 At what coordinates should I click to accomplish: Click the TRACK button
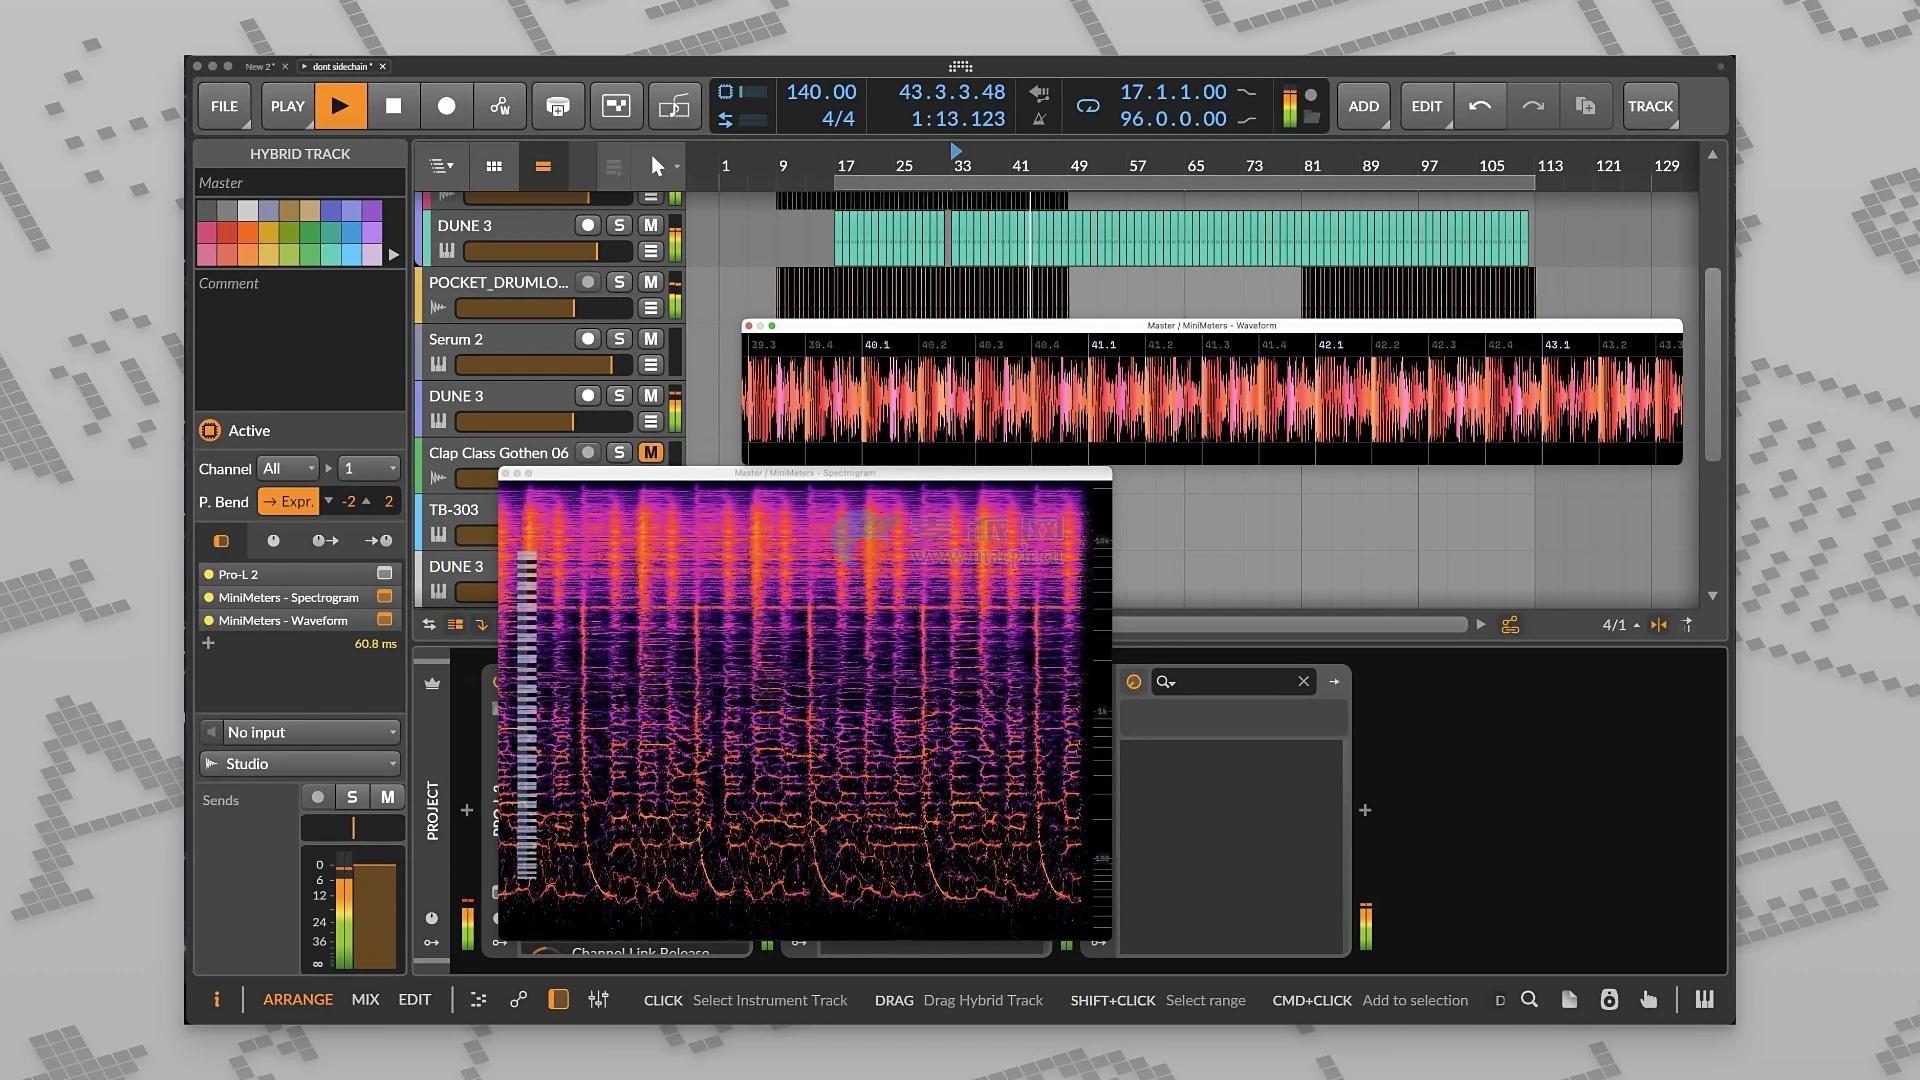pos(1650,106)
